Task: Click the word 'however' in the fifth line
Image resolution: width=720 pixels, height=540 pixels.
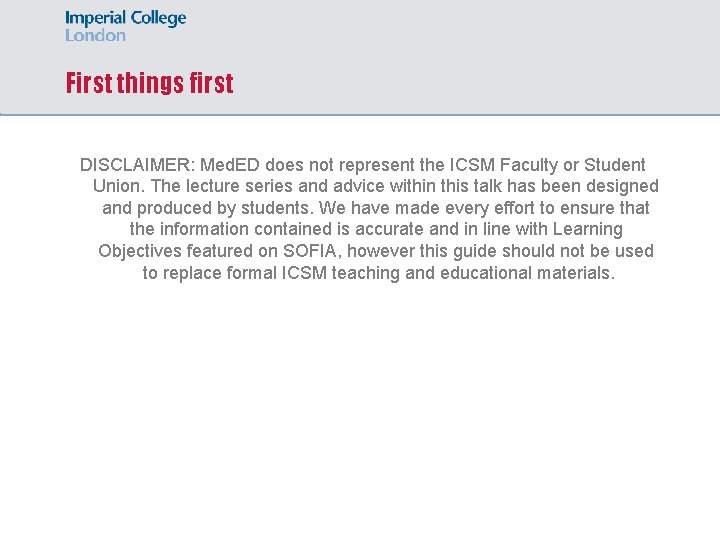Action: (x=379, y=251)
